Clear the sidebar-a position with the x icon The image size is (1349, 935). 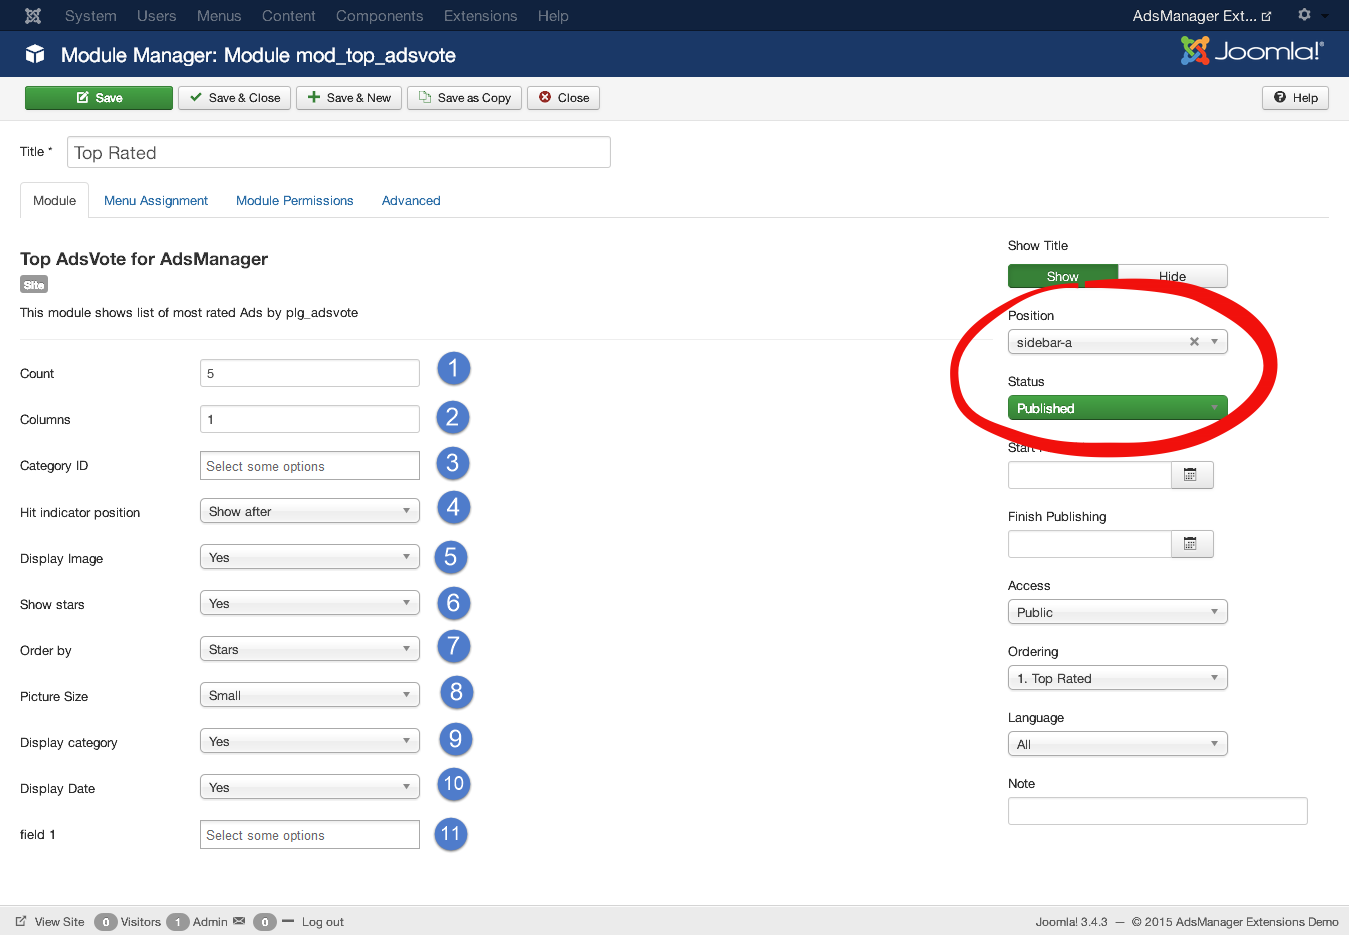(1194, 341)
